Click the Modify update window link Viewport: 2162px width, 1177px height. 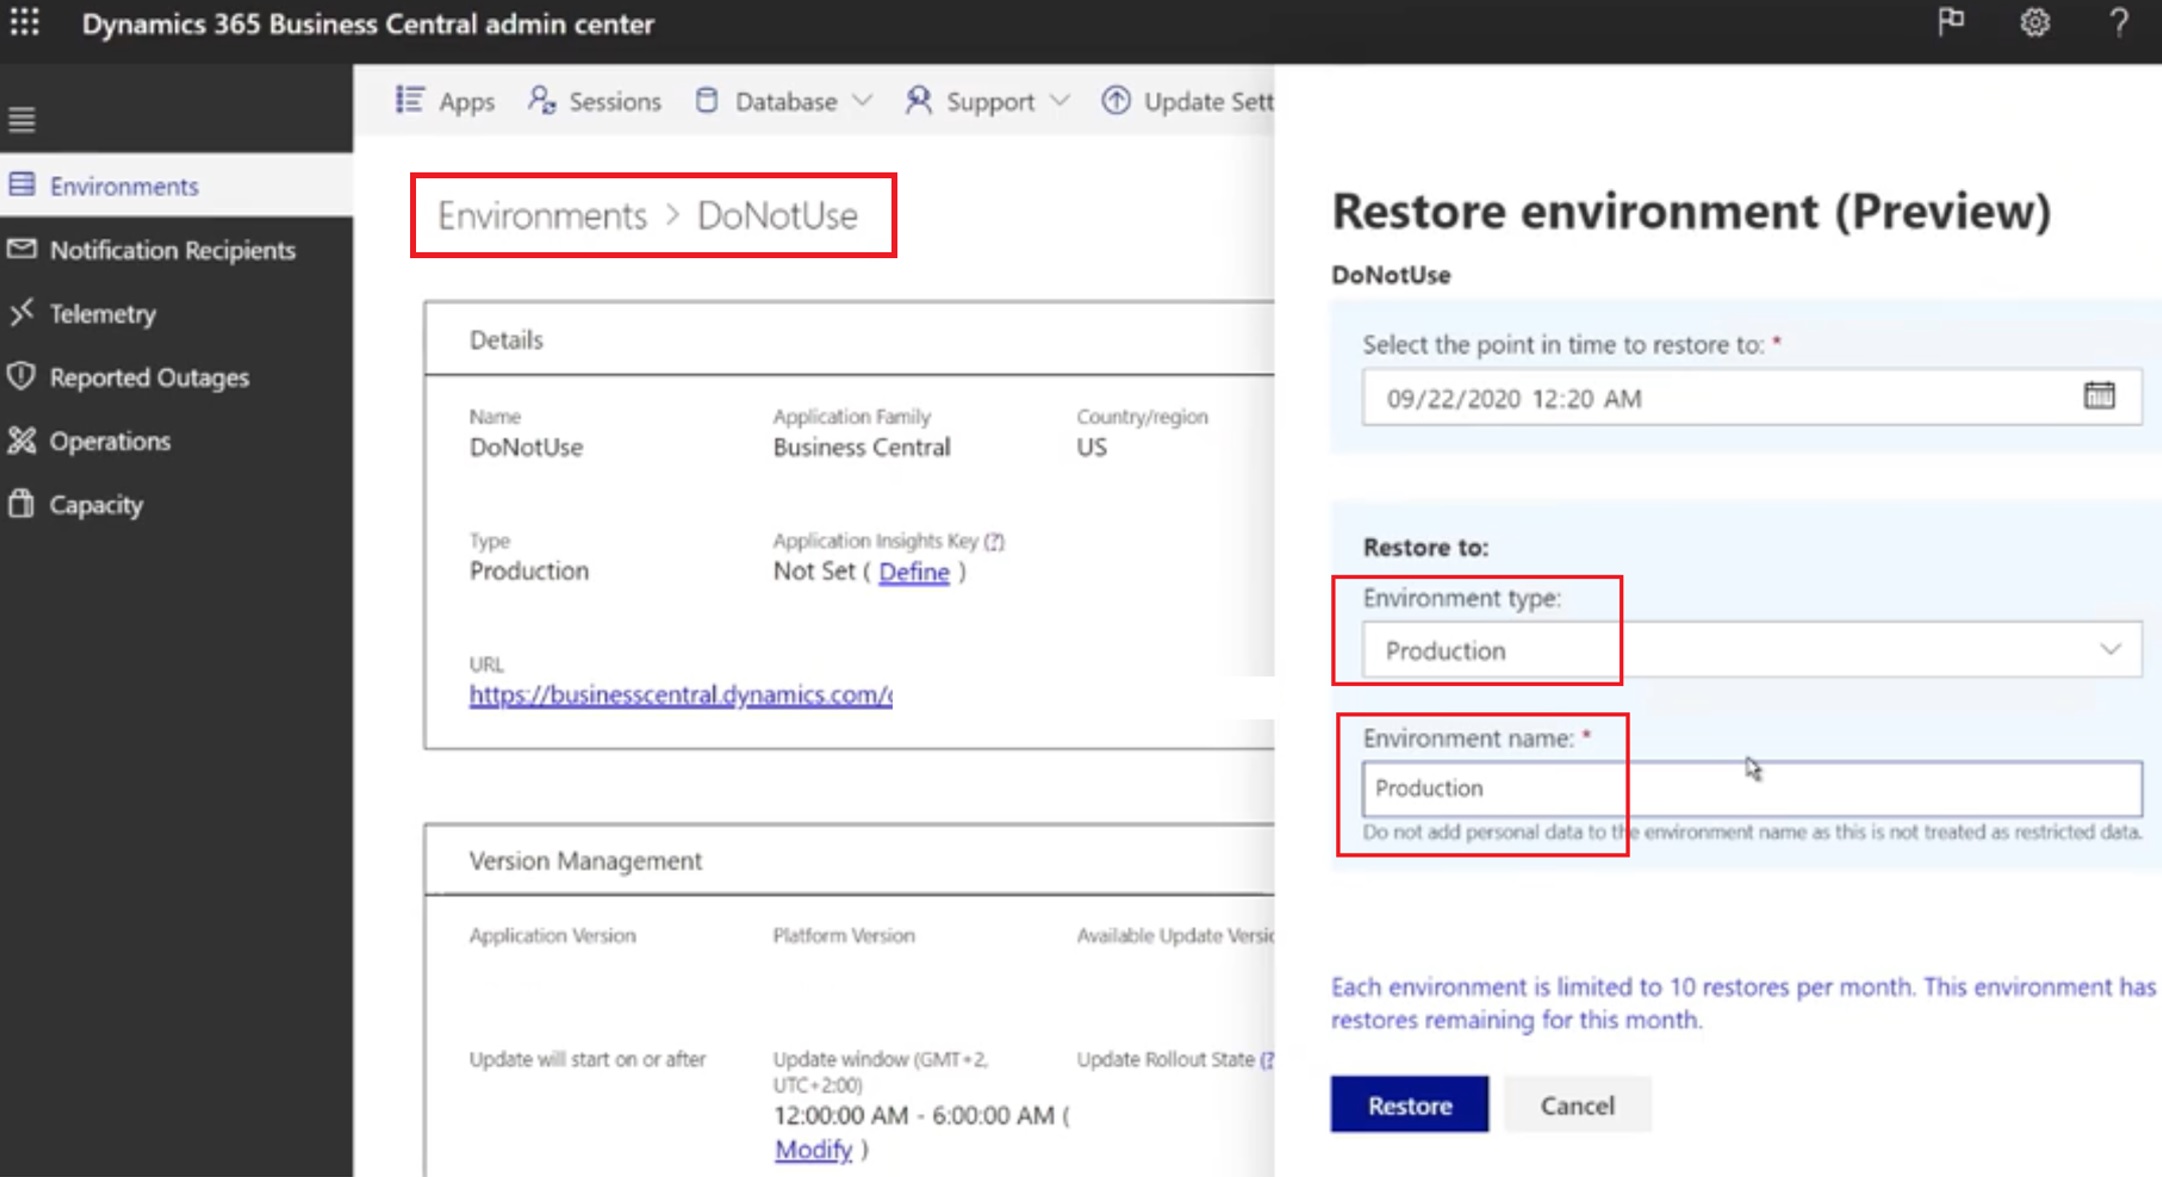813,1150
